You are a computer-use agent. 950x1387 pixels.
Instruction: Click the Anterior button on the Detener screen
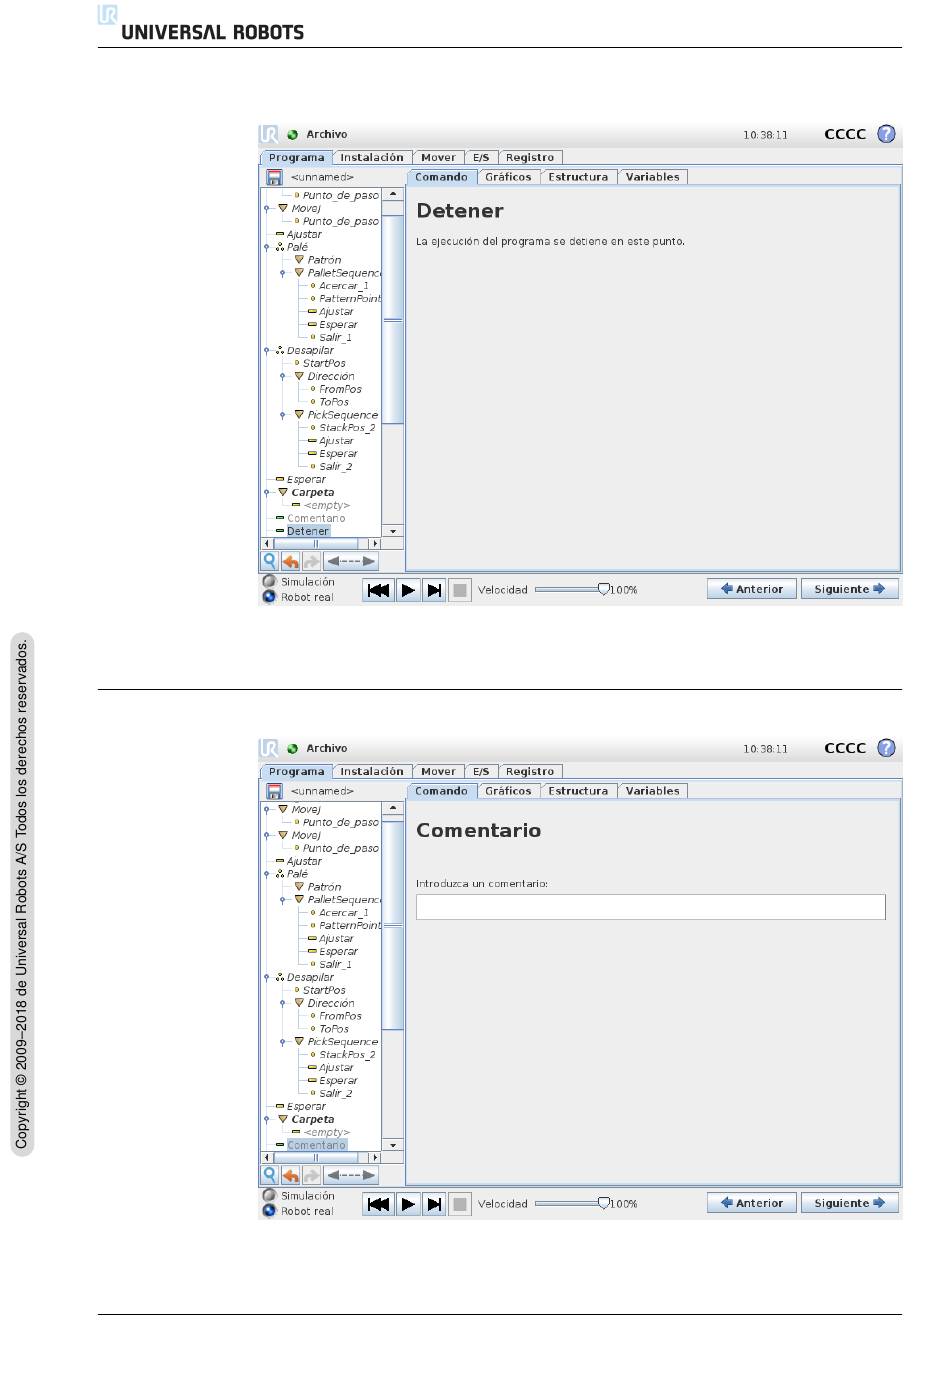pos(752,589)
